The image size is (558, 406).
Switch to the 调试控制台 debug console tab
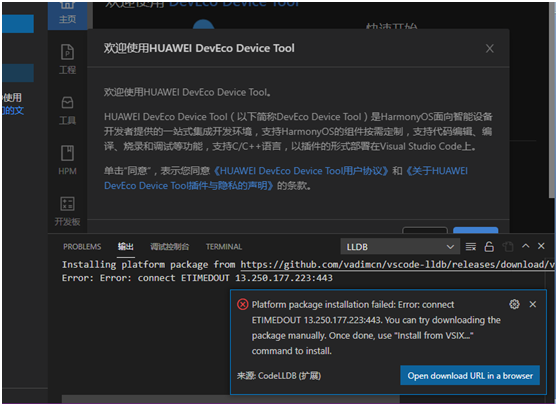[x=169, y=247]
